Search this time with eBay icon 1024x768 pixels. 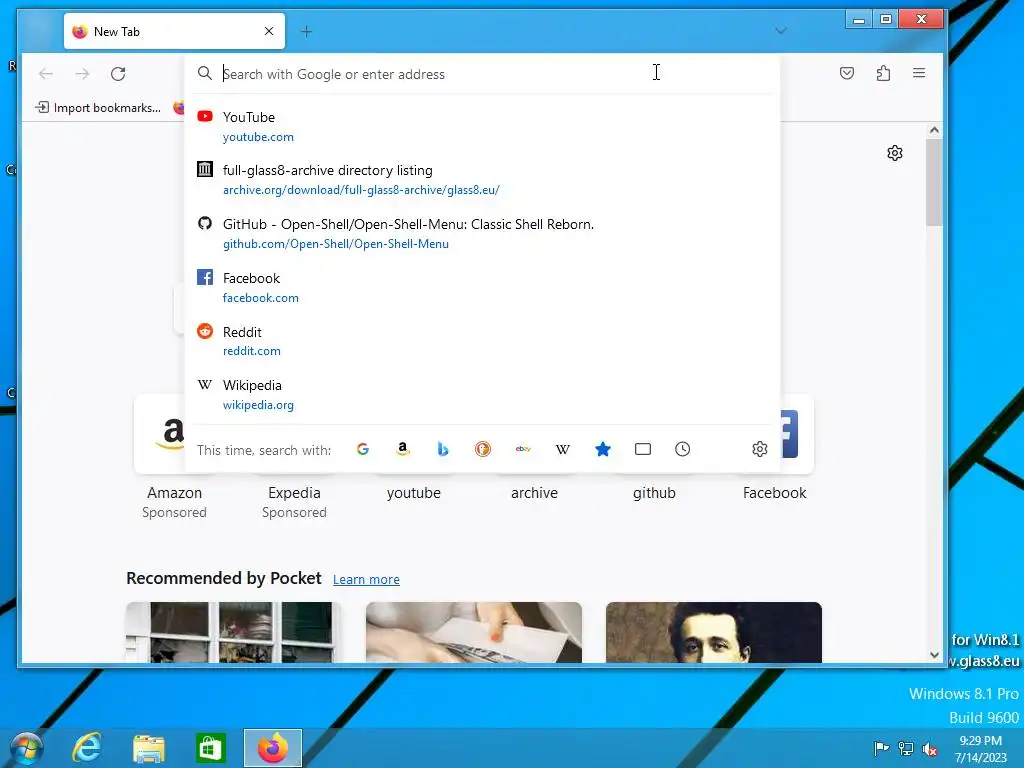coord(523,449)
